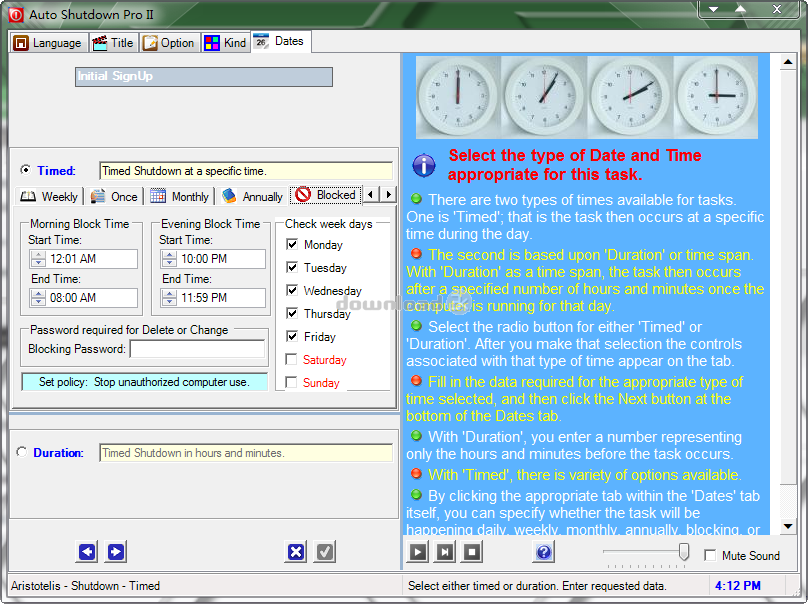This screenshot has height=604, width=808.
Task: Uncheck the Tuesday checkbox
Action: click(292, 267)
